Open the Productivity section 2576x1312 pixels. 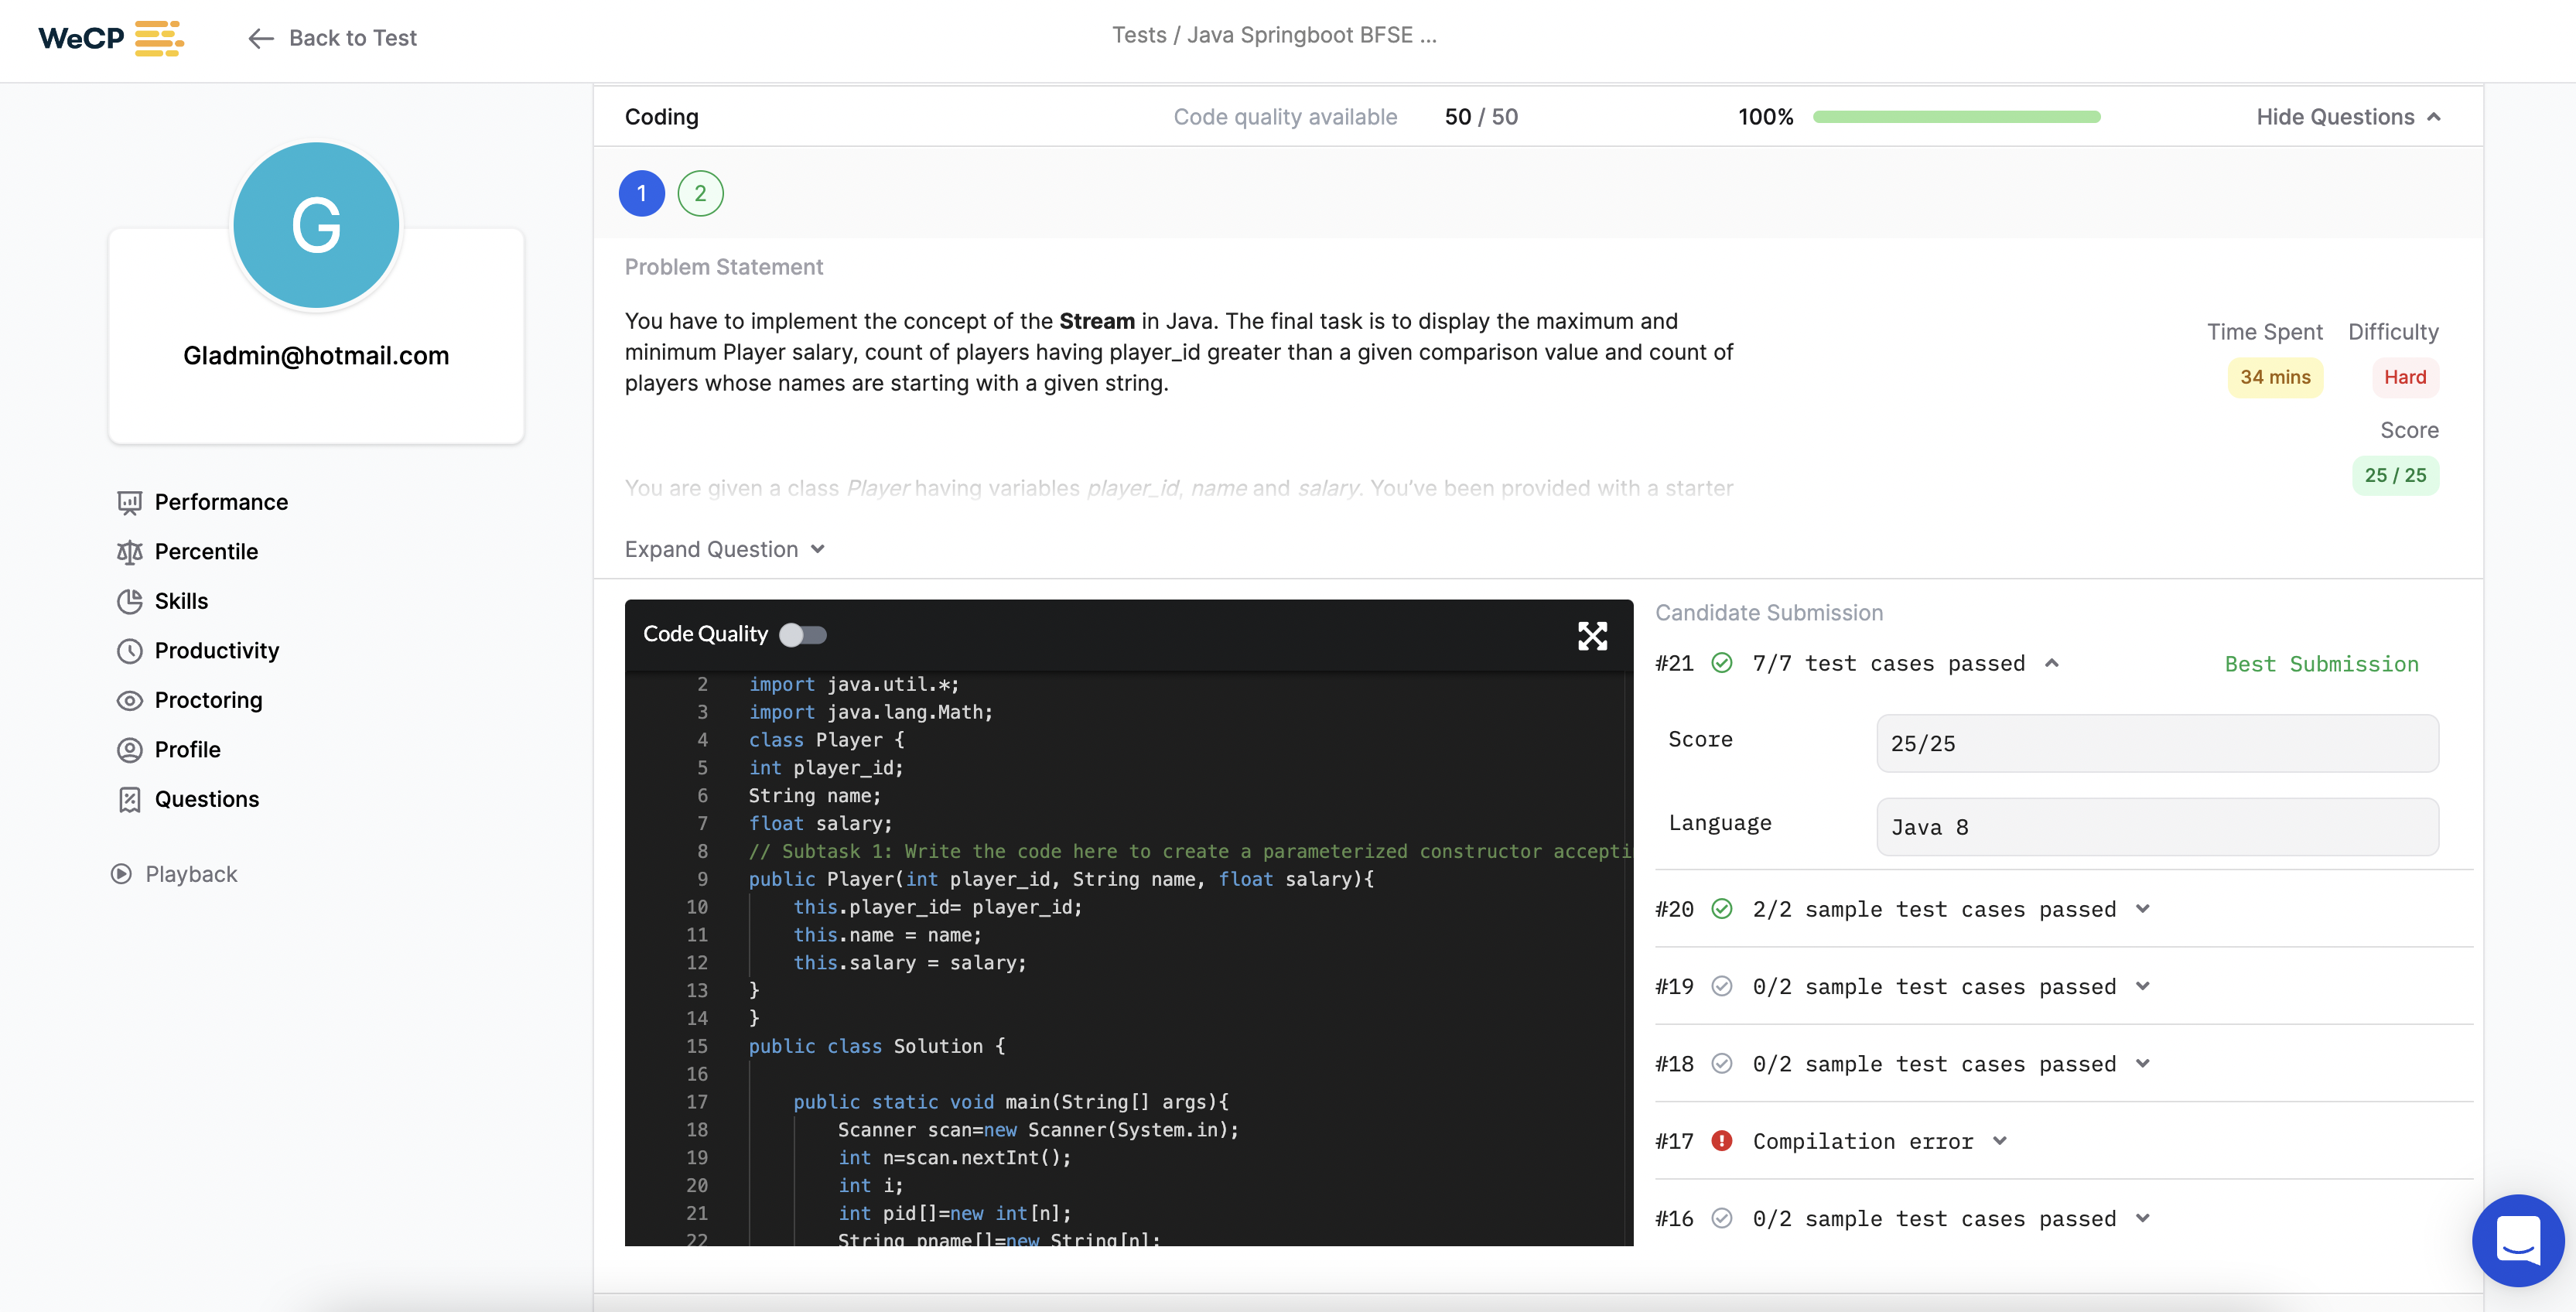tap(216, 651)
